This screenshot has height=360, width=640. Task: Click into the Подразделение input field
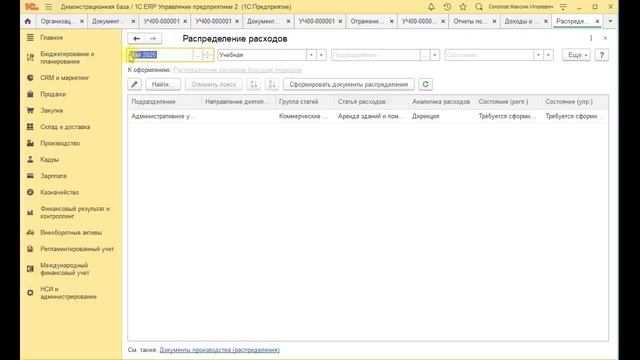(x=376, y=55)
